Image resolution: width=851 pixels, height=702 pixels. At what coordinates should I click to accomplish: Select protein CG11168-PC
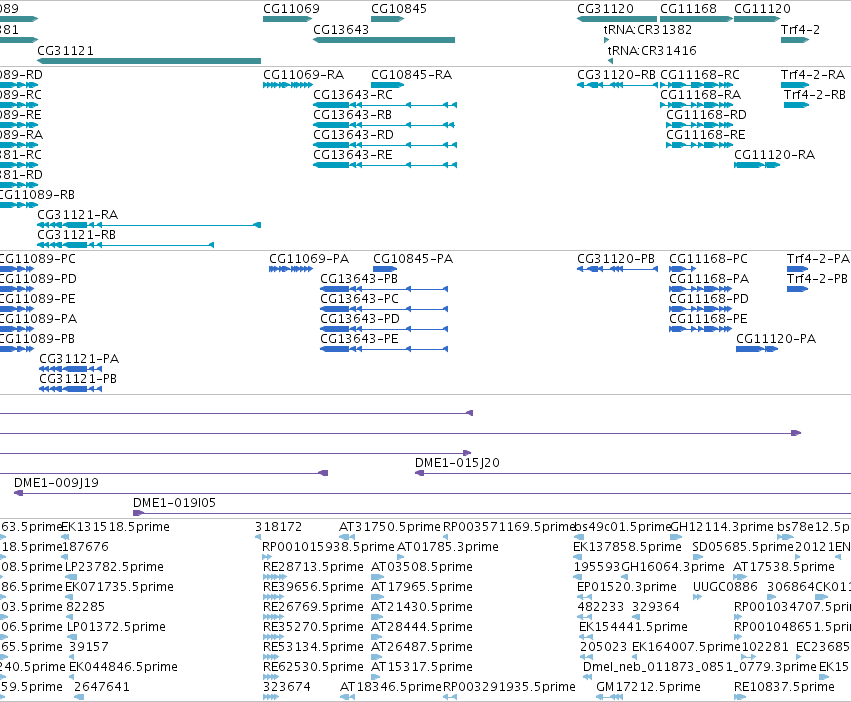coord(683,269)
